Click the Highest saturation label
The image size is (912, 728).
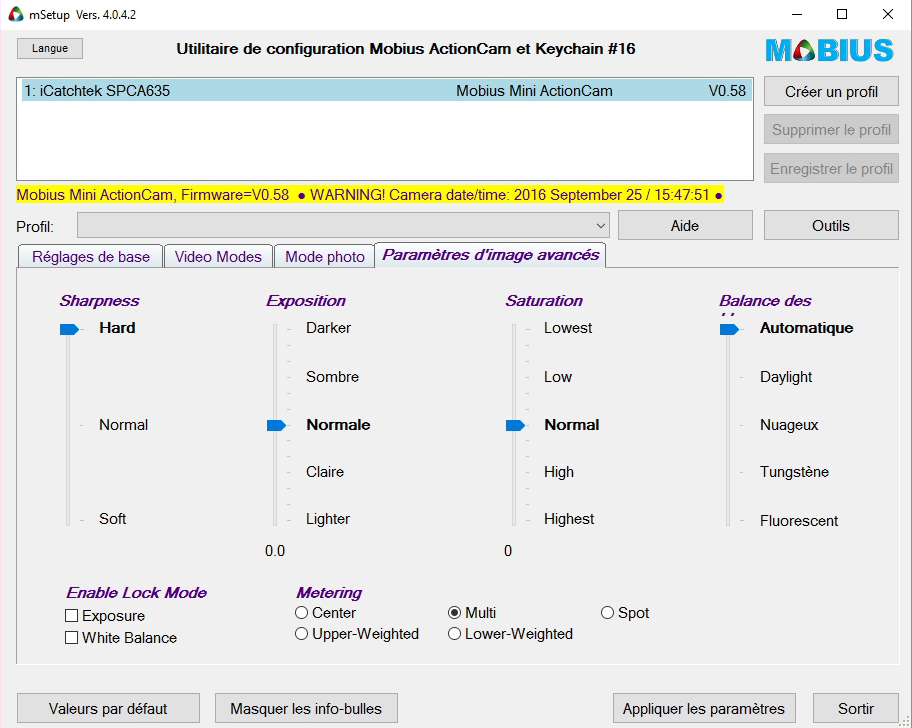569,519
